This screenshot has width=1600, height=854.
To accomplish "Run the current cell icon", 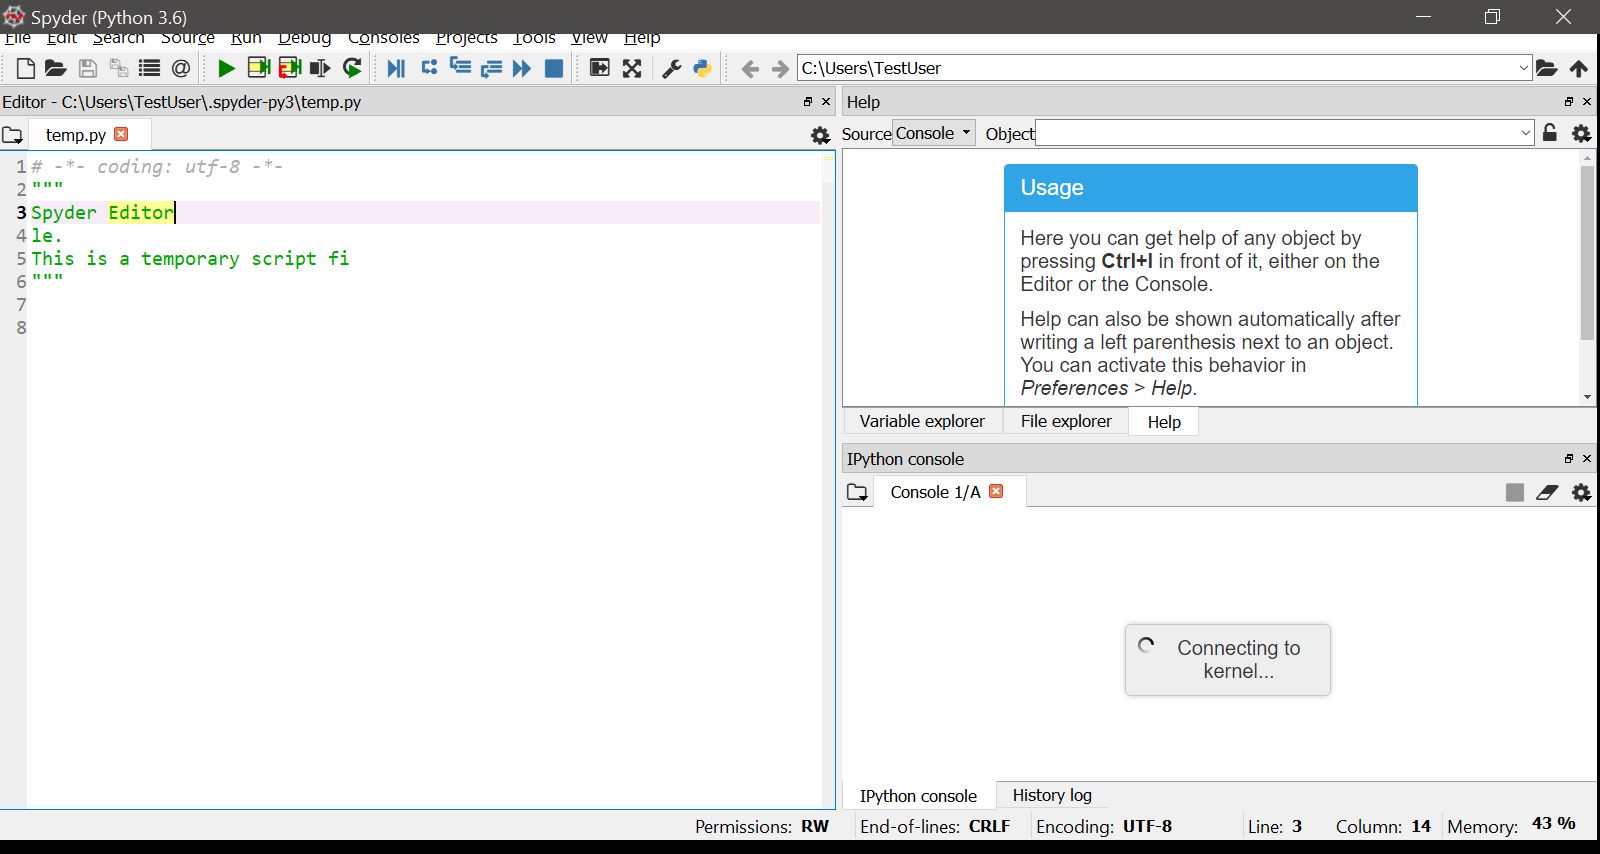I will pyautogui.click(x=258, y=68).
